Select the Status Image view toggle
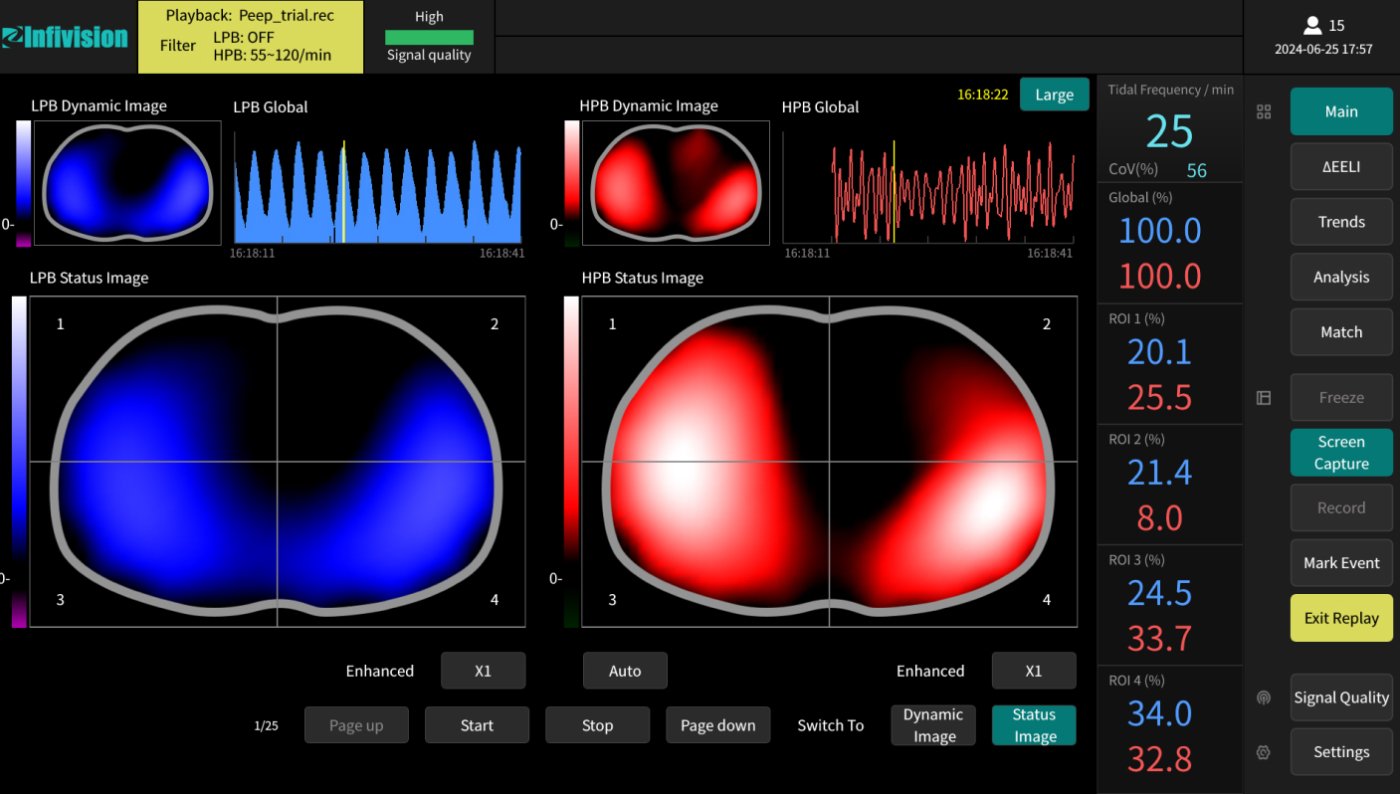Image resolution: width=1400 pixels, height=794 pixels. pos(1033,725)
